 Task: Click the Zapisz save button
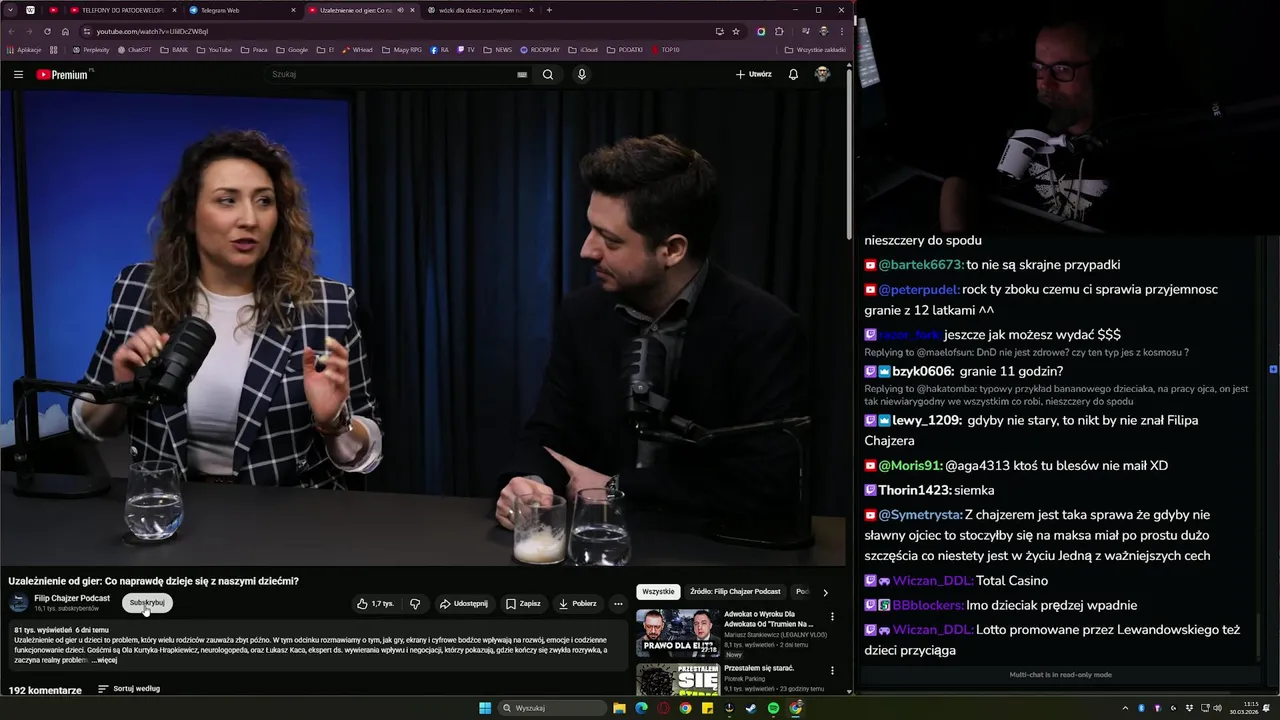click(523, 604)
